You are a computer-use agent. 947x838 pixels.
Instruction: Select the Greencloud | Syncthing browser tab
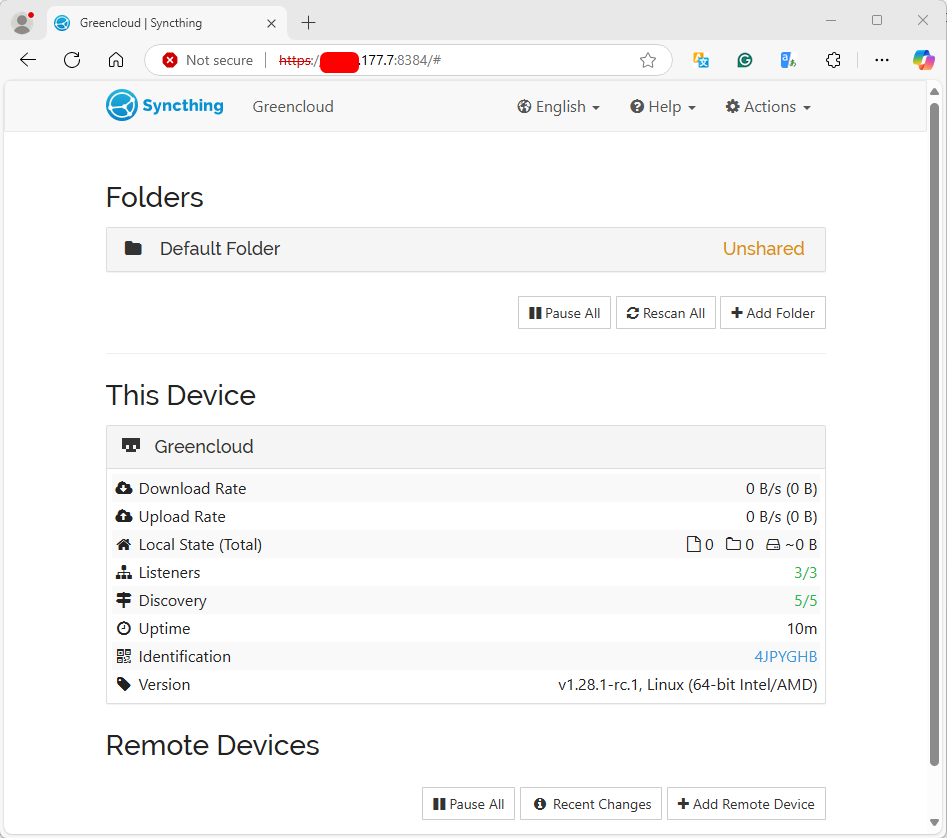pyautogui.click(x=165, y=23)
